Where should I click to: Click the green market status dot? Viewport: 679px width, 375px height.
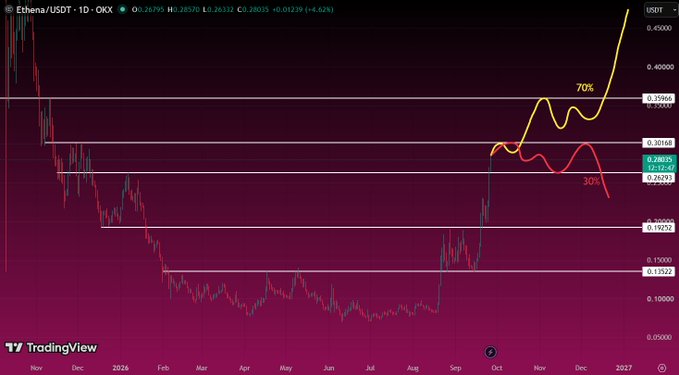[122, 10]
